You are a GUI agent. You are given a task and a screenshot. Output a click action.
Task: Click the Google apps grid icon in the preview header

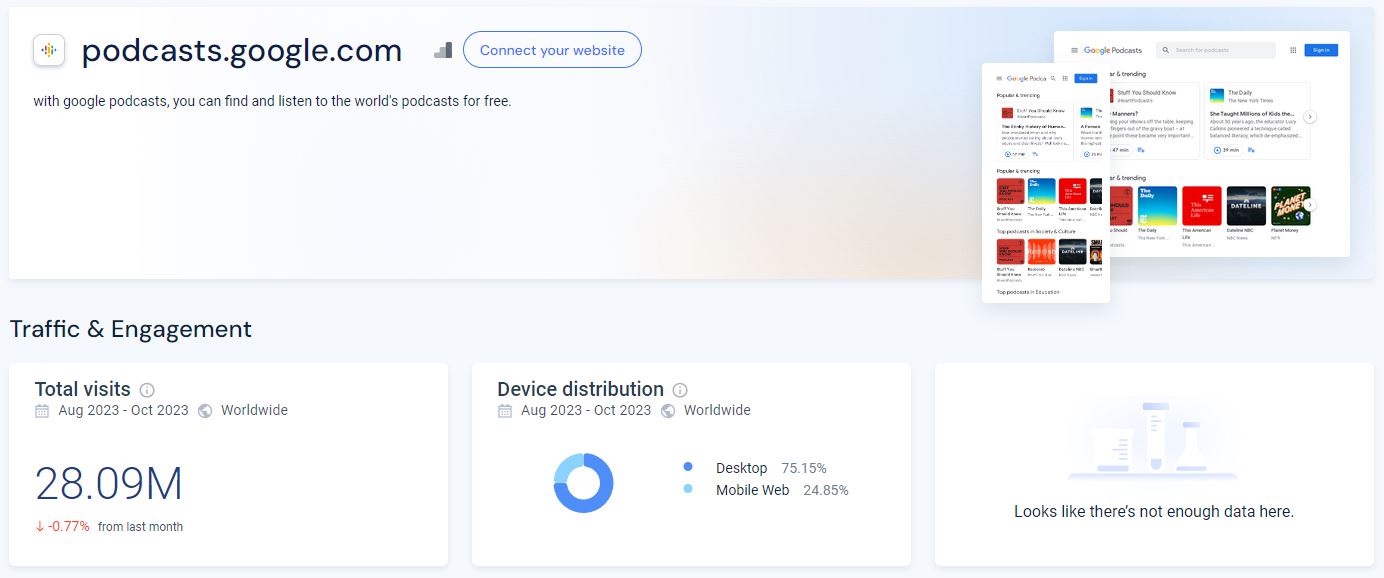click(1293, 50)
